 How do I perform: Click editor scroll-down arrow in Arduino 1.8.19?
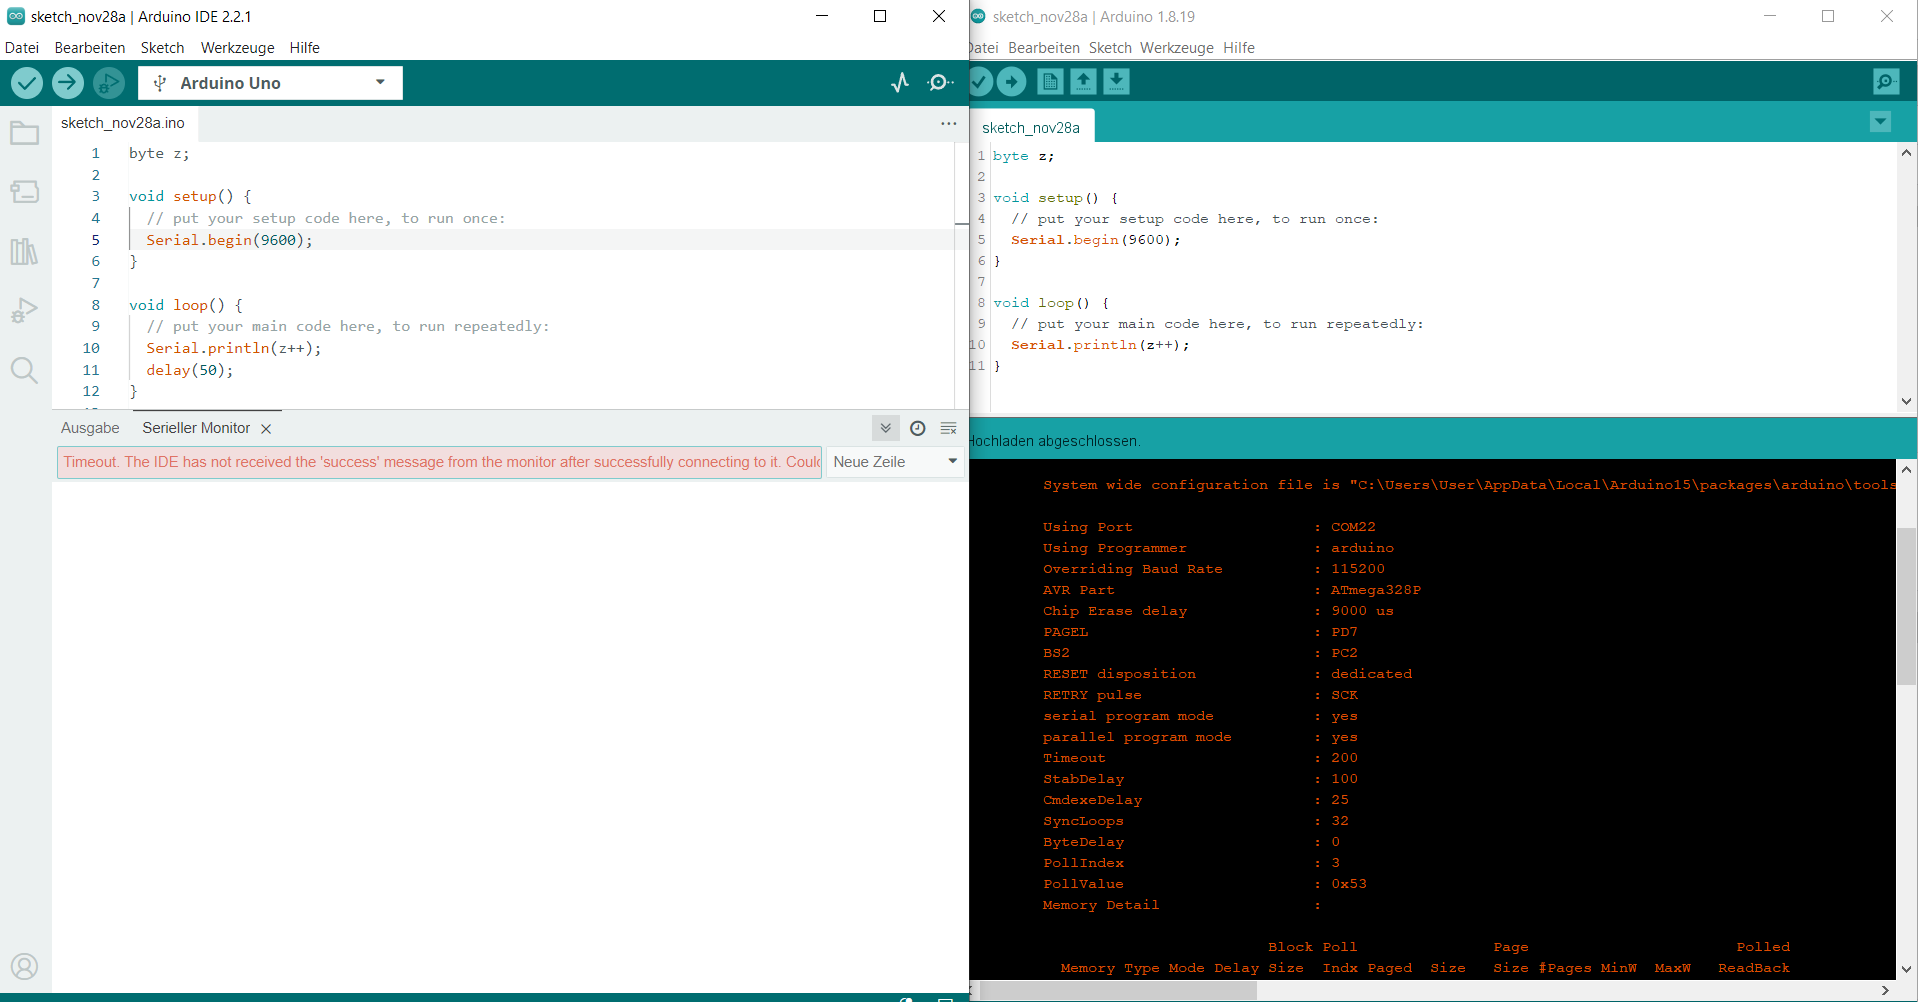[1906, 401]
